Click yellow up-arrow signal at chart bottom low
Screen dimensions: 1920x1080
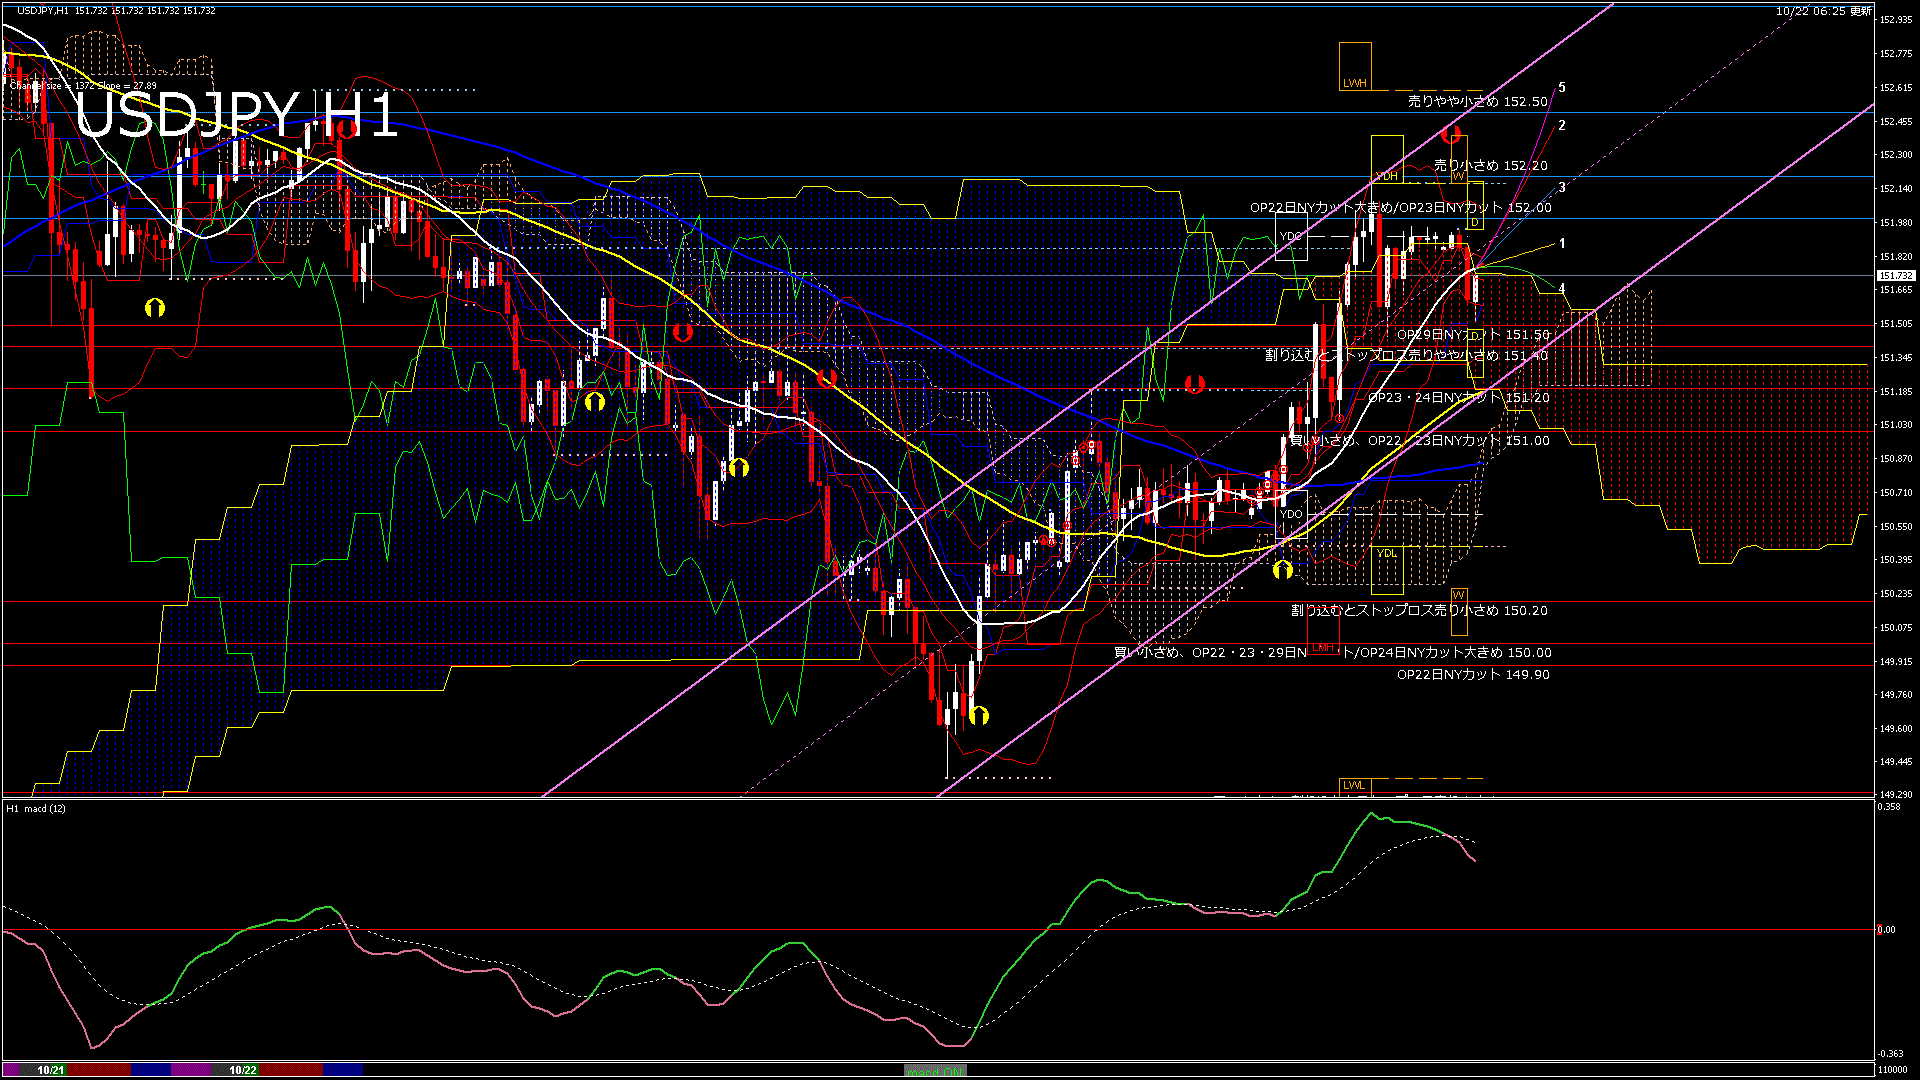point(979,715)
